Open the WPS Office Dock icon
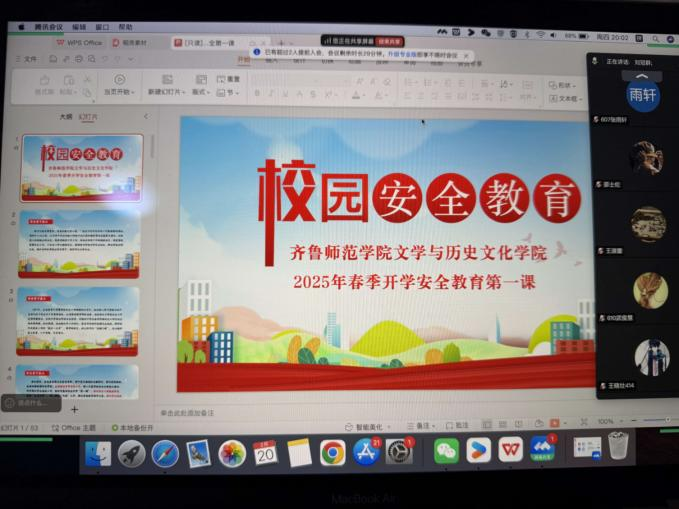 pos(510,450)
